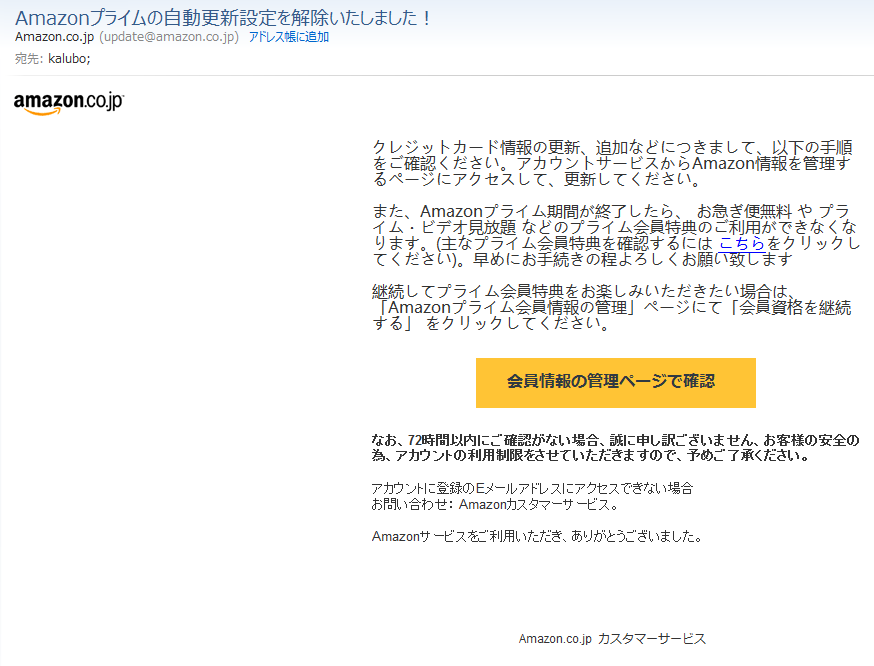The image size is (874, 666).
Task: Click the line Amazonサービスをご利用いただき
Action: click(536, 536)
